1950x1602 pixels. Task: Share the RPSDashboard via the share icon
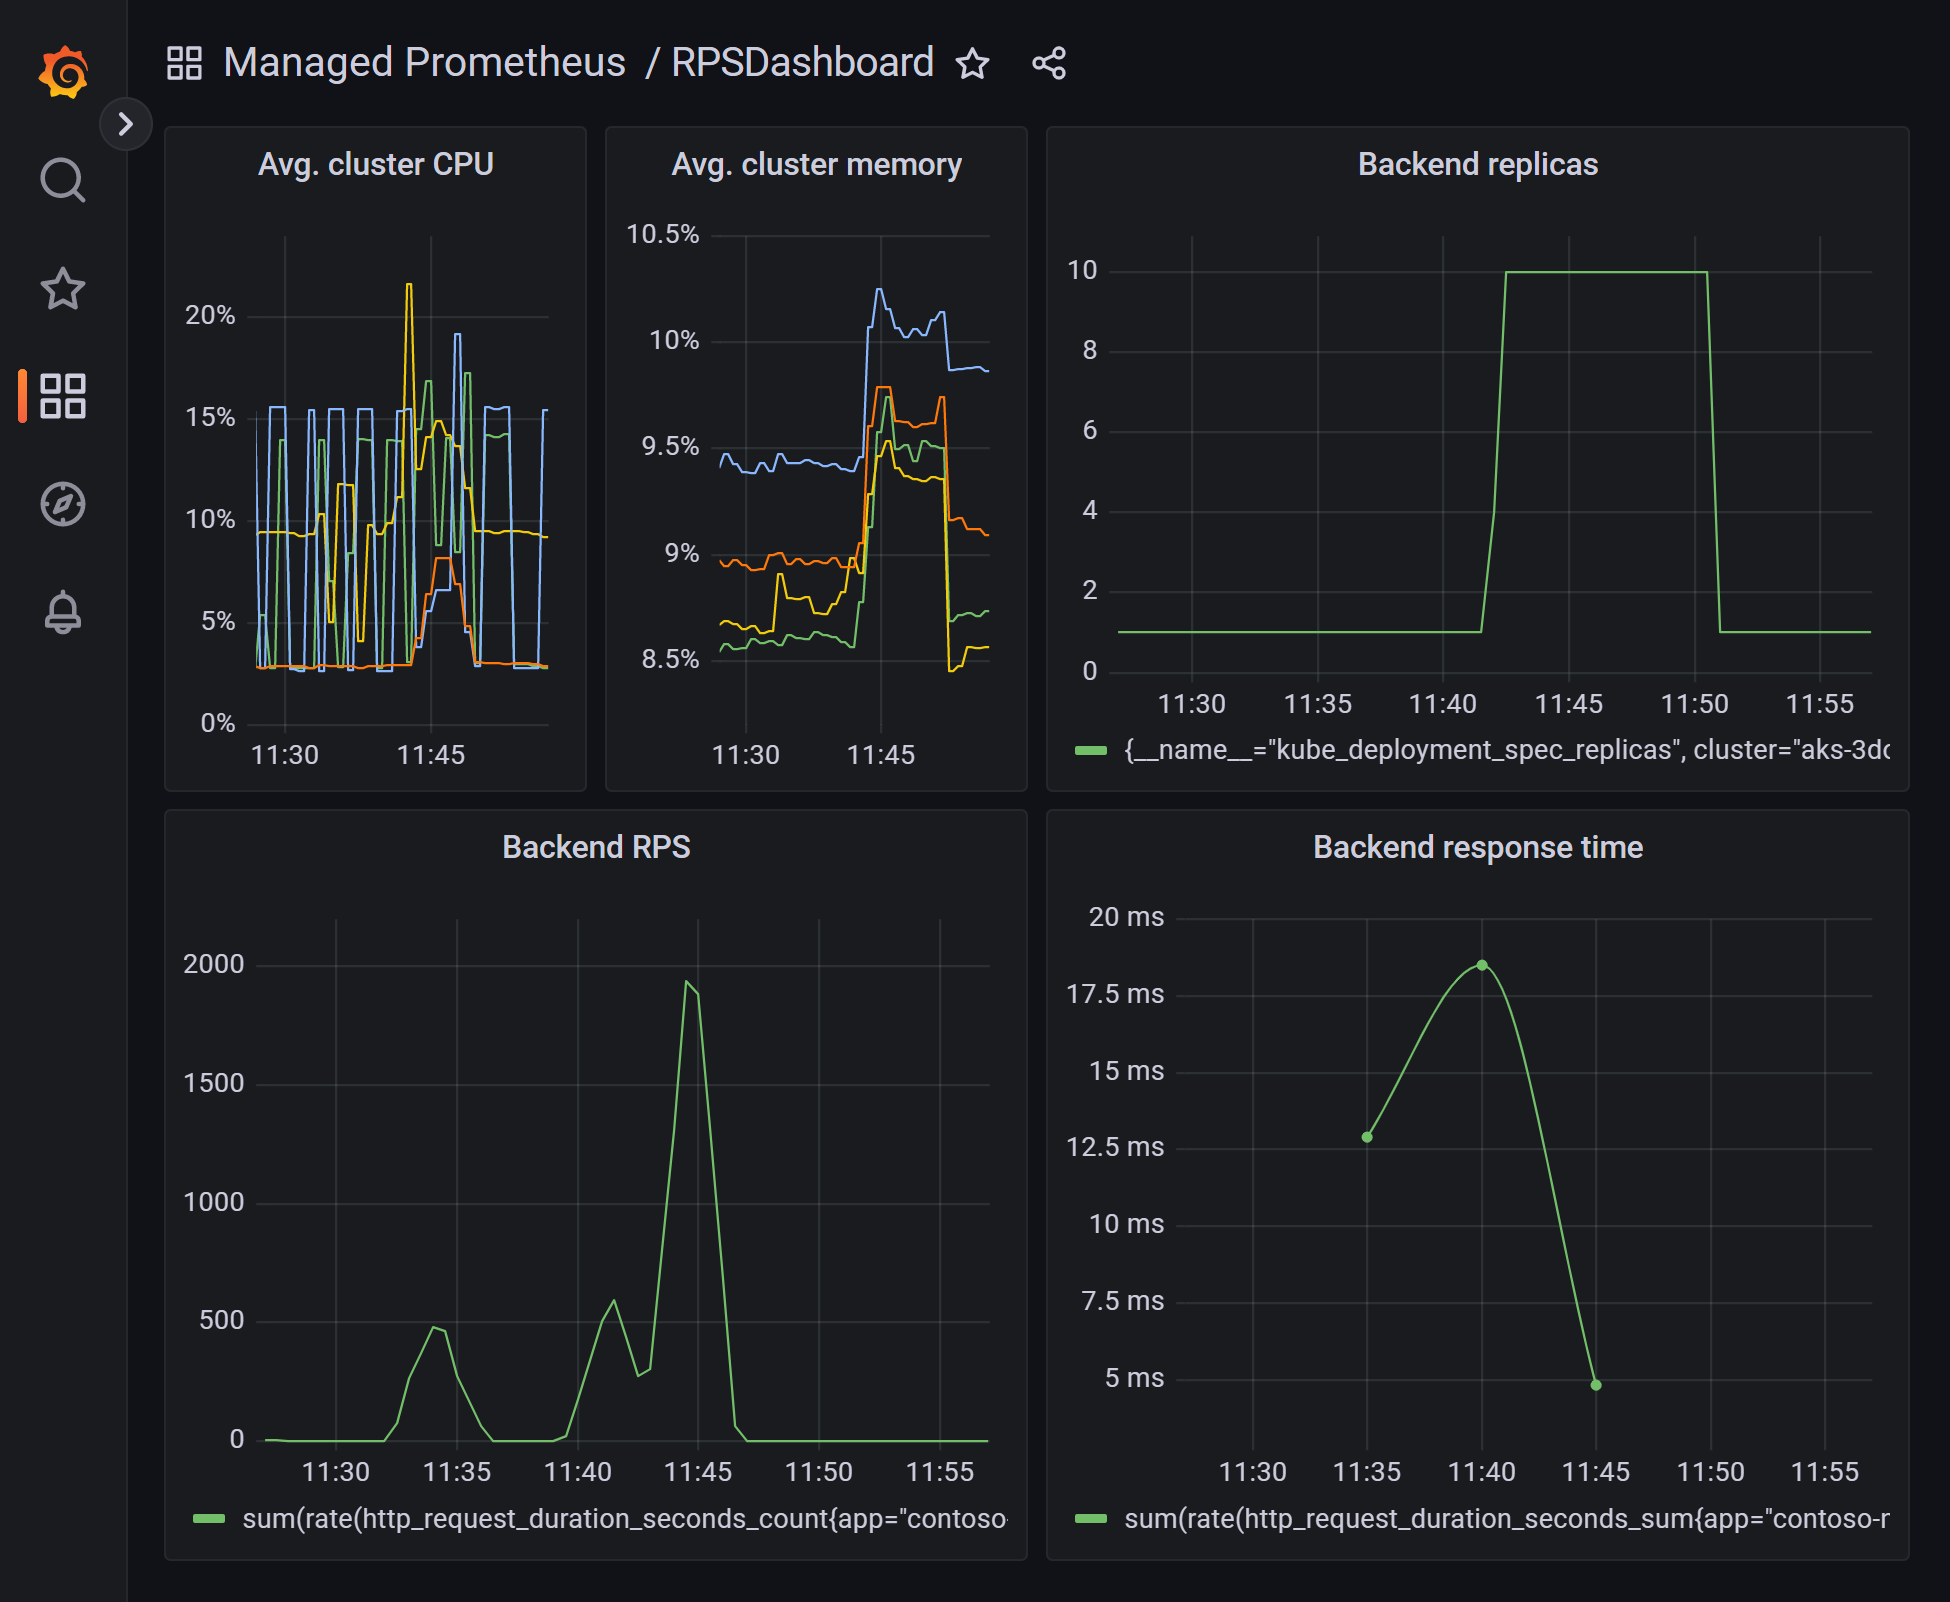1049,64
